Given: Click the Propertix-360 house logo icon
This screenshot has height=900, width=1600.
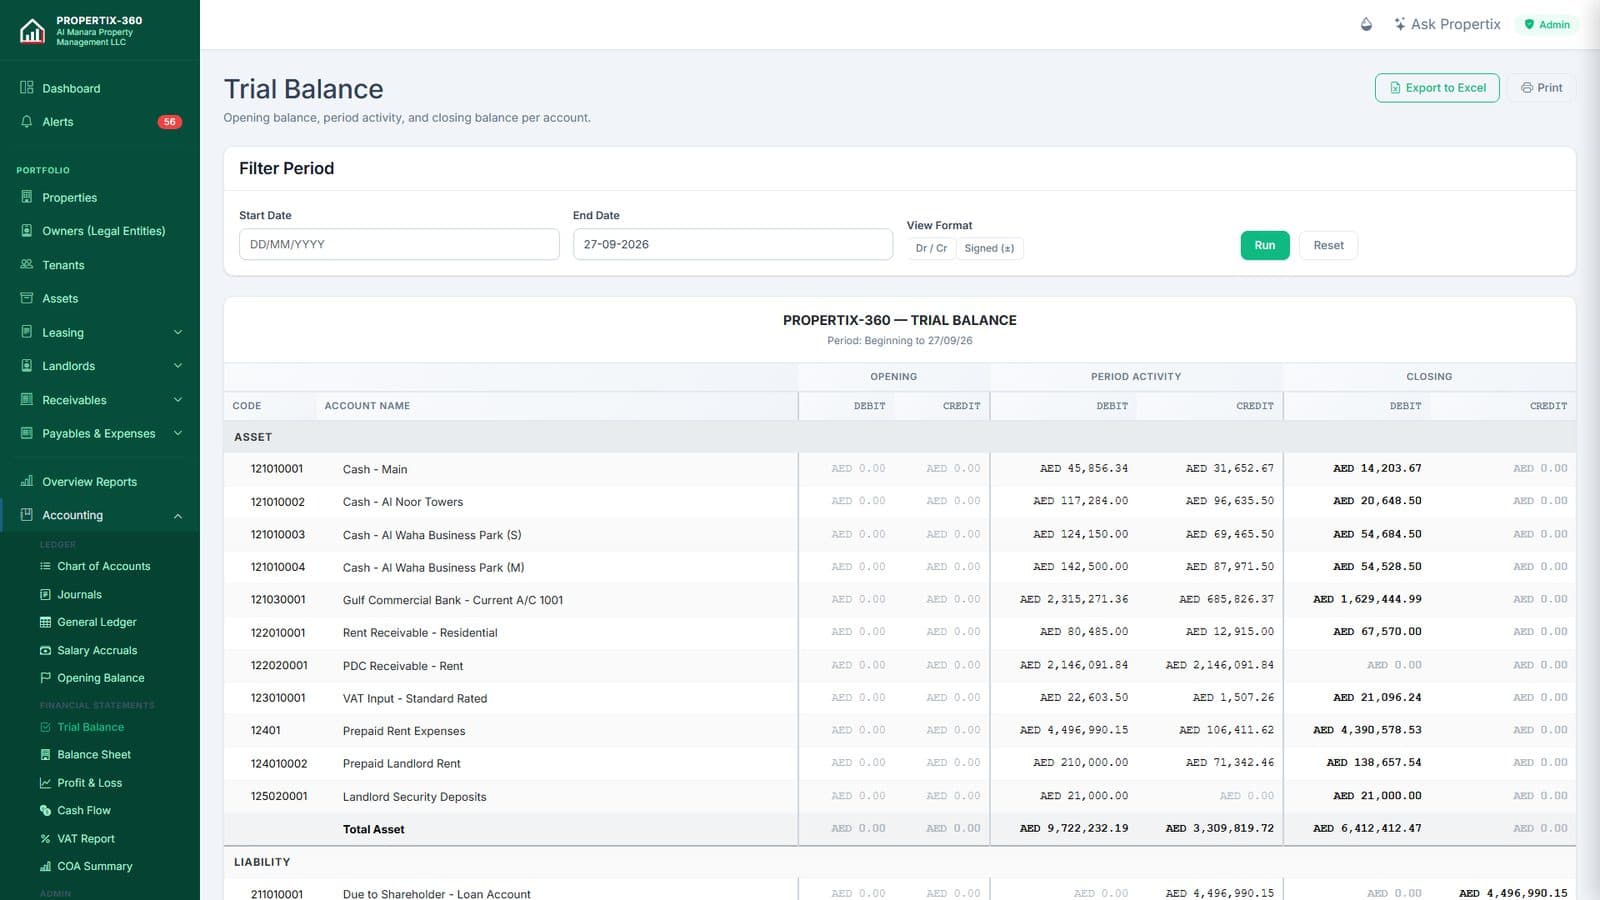Looking at the screenshot, I should tap(32, 31).
